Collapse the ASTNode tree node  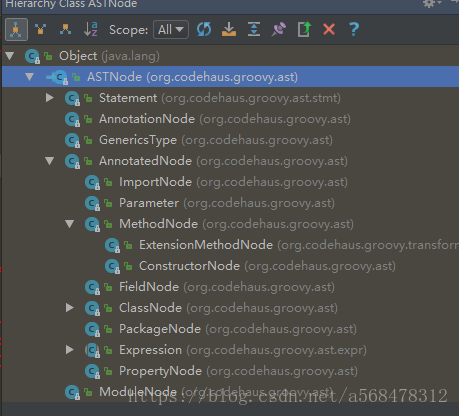(x=30, y=77)
